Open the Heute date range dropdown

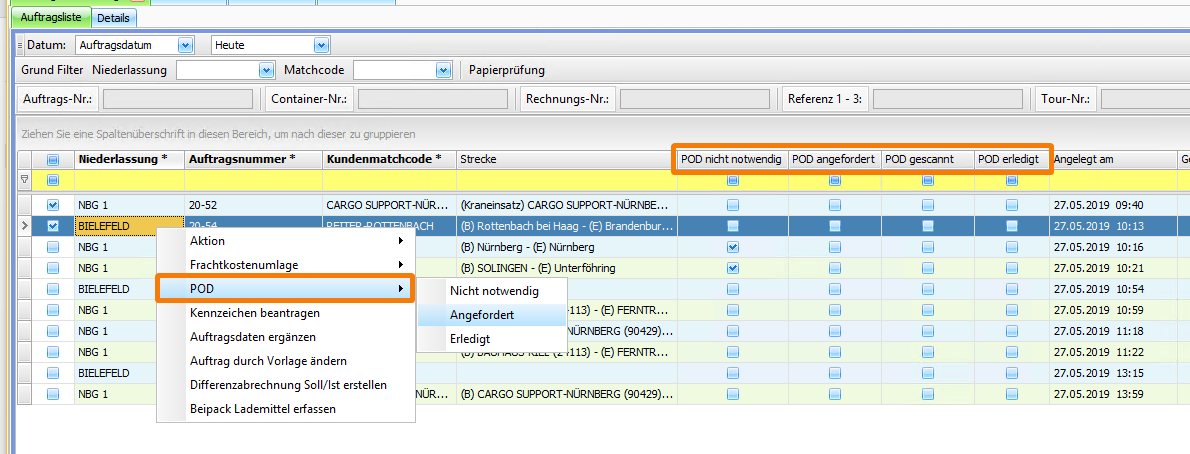coord(321,45)
